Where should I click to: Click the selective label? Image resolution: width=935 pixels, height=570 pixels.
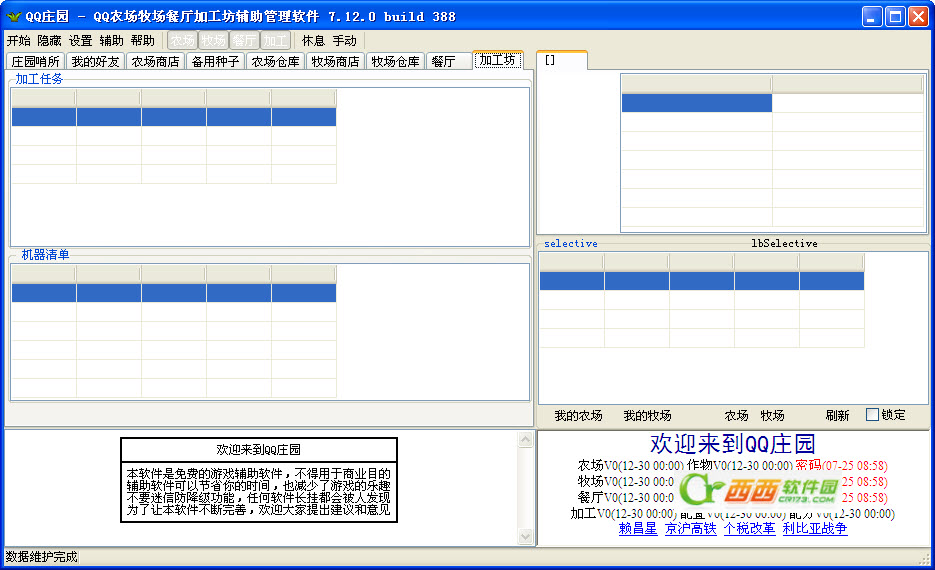point(571,243)
